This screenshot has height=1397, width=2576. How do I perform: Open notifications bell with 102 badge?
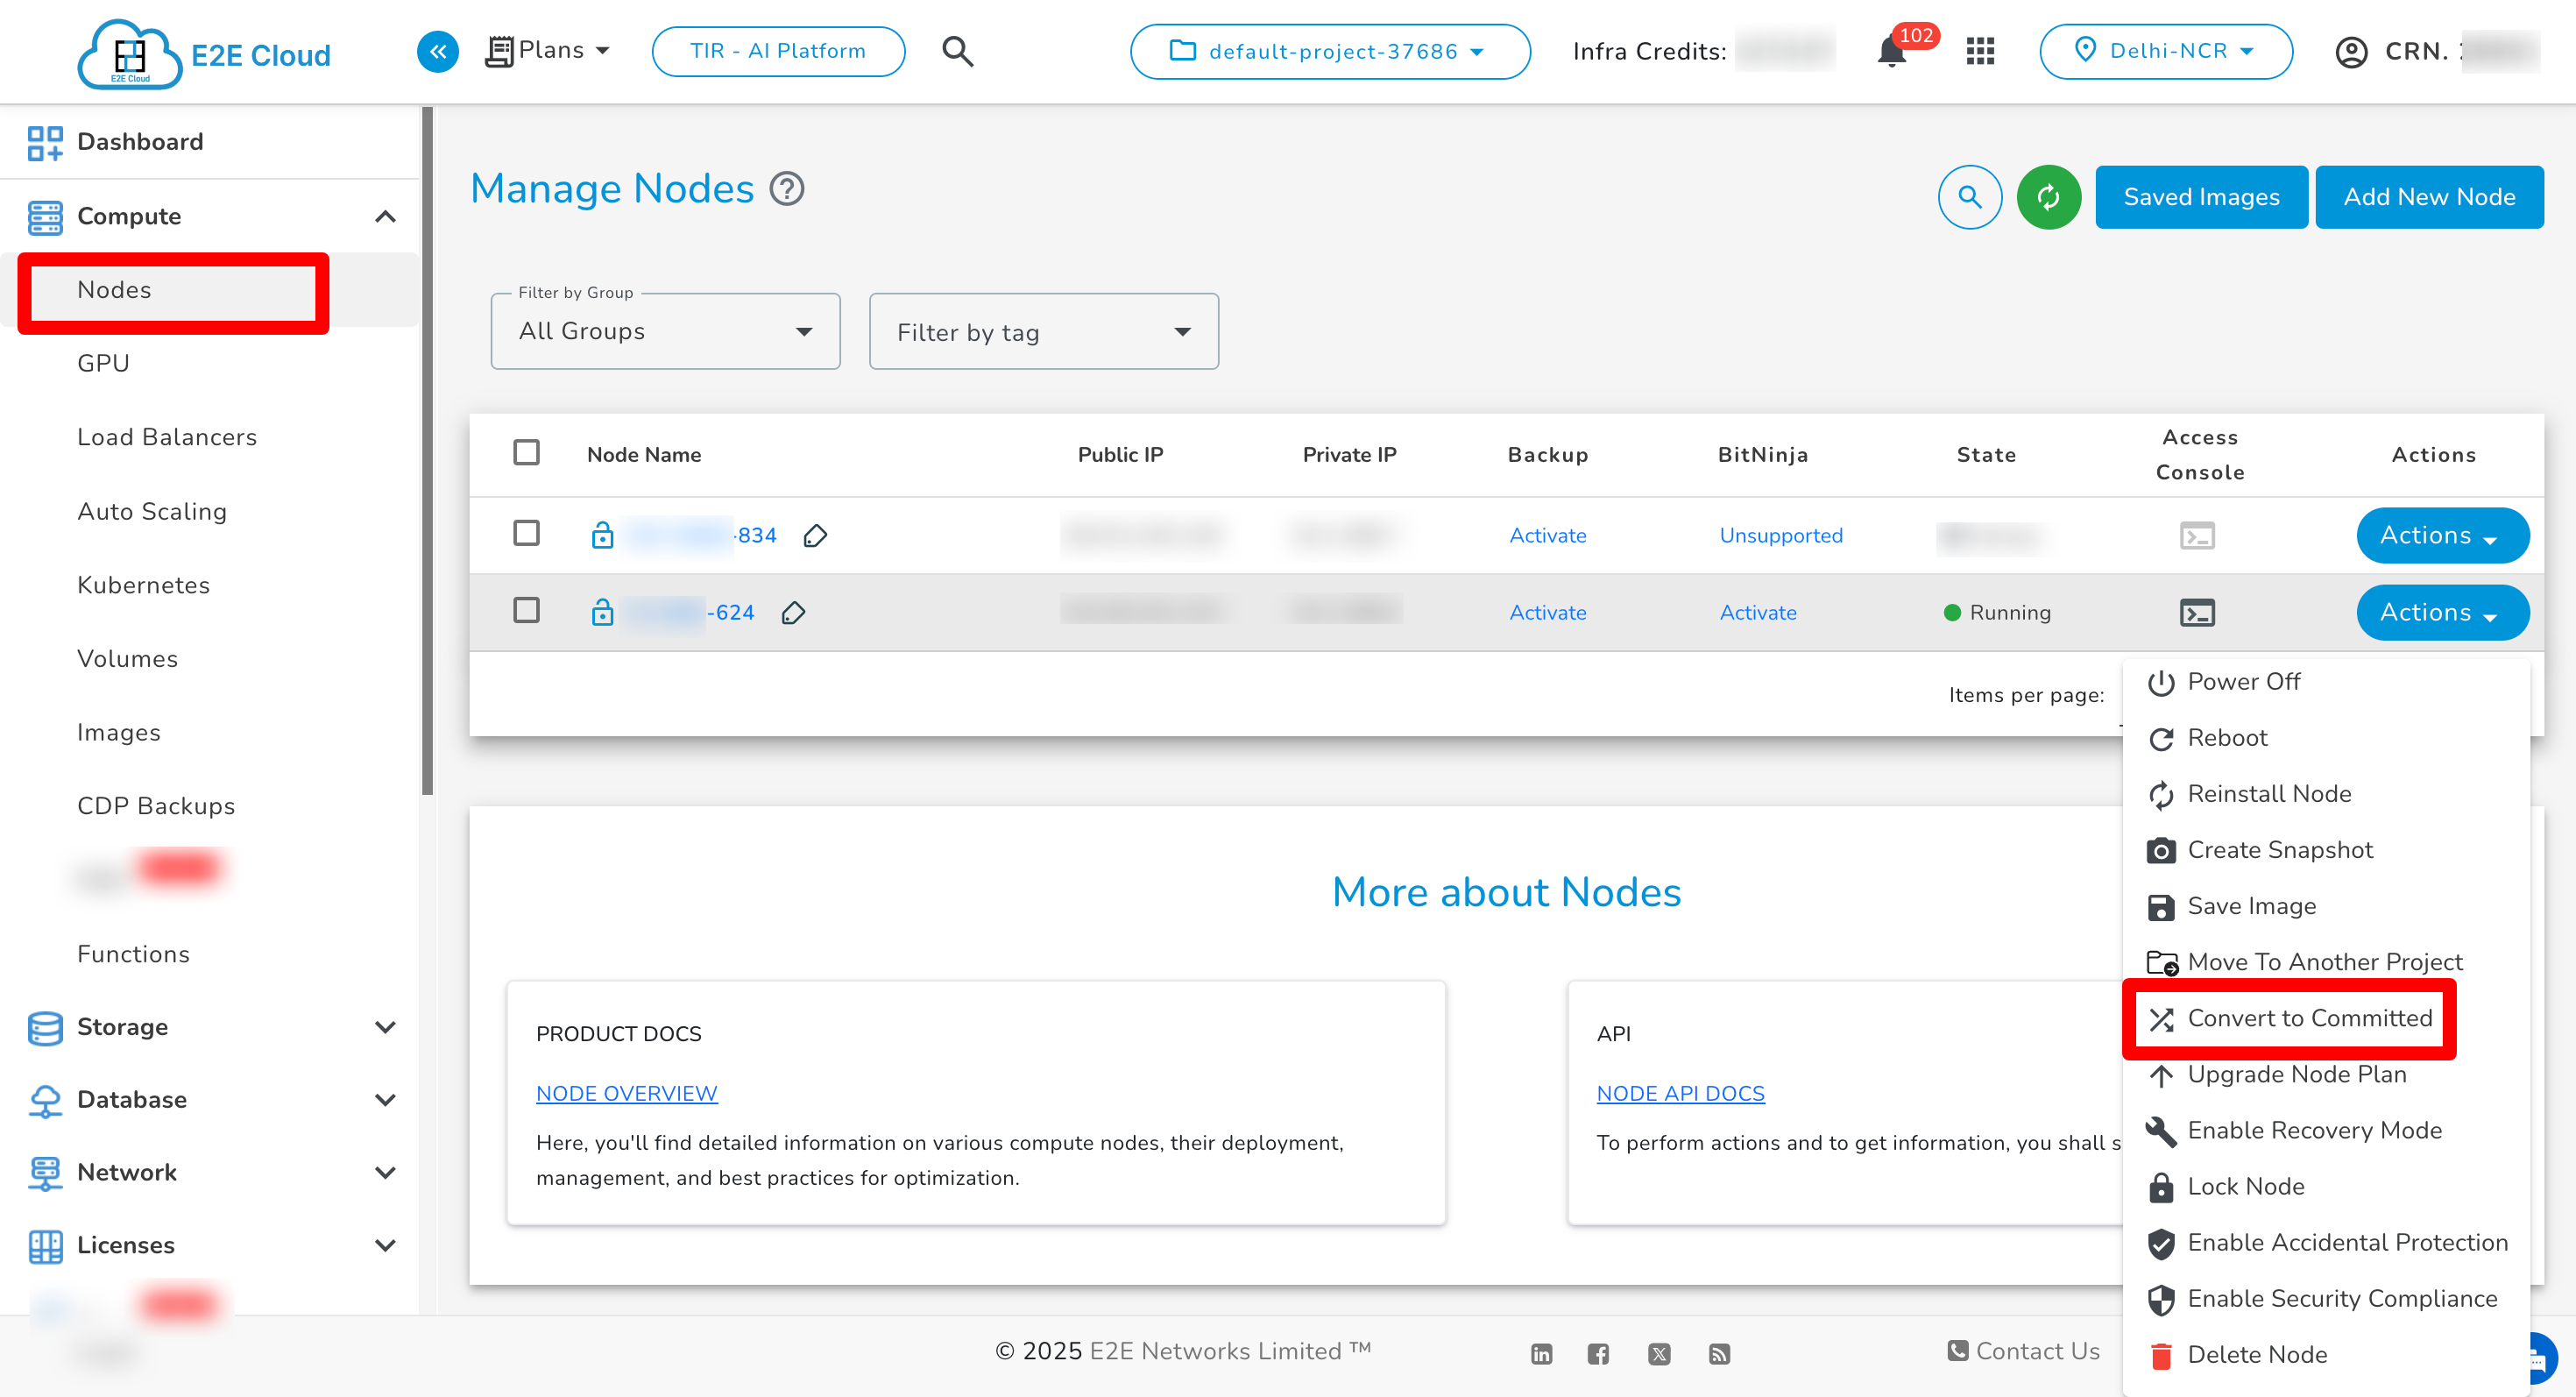coord(1892,51)
